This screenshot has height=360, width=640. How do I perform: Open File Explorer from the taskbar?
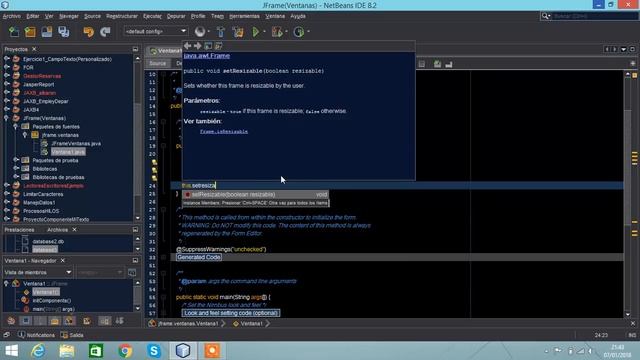coord(67,351)
